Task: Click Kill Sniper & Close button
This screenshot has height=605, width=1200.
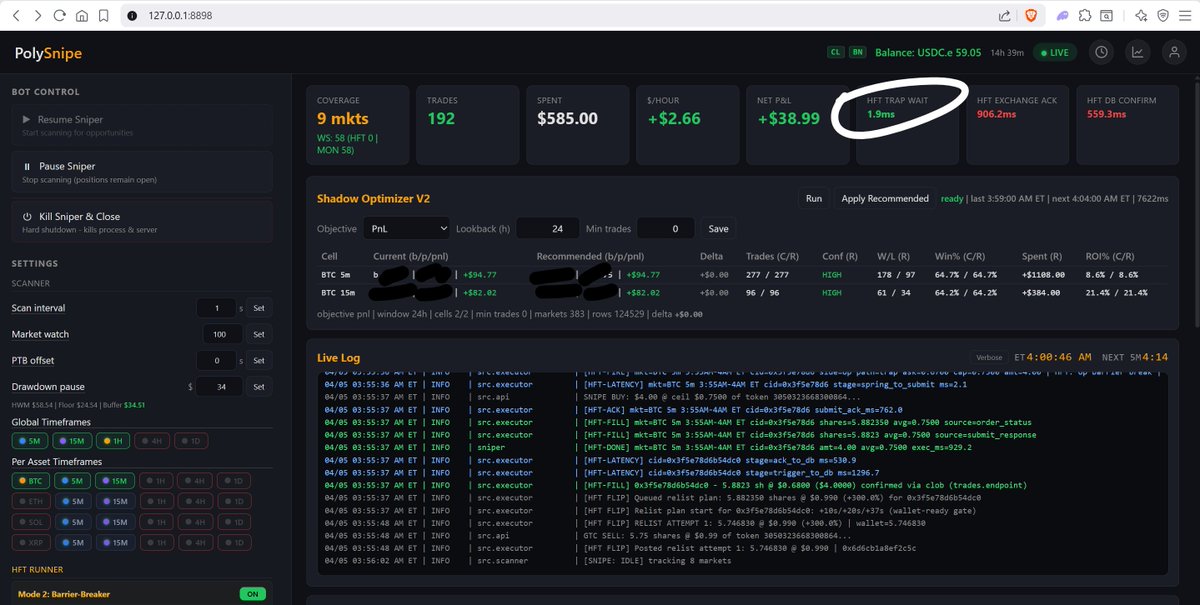Action: (x=142, y=222)
